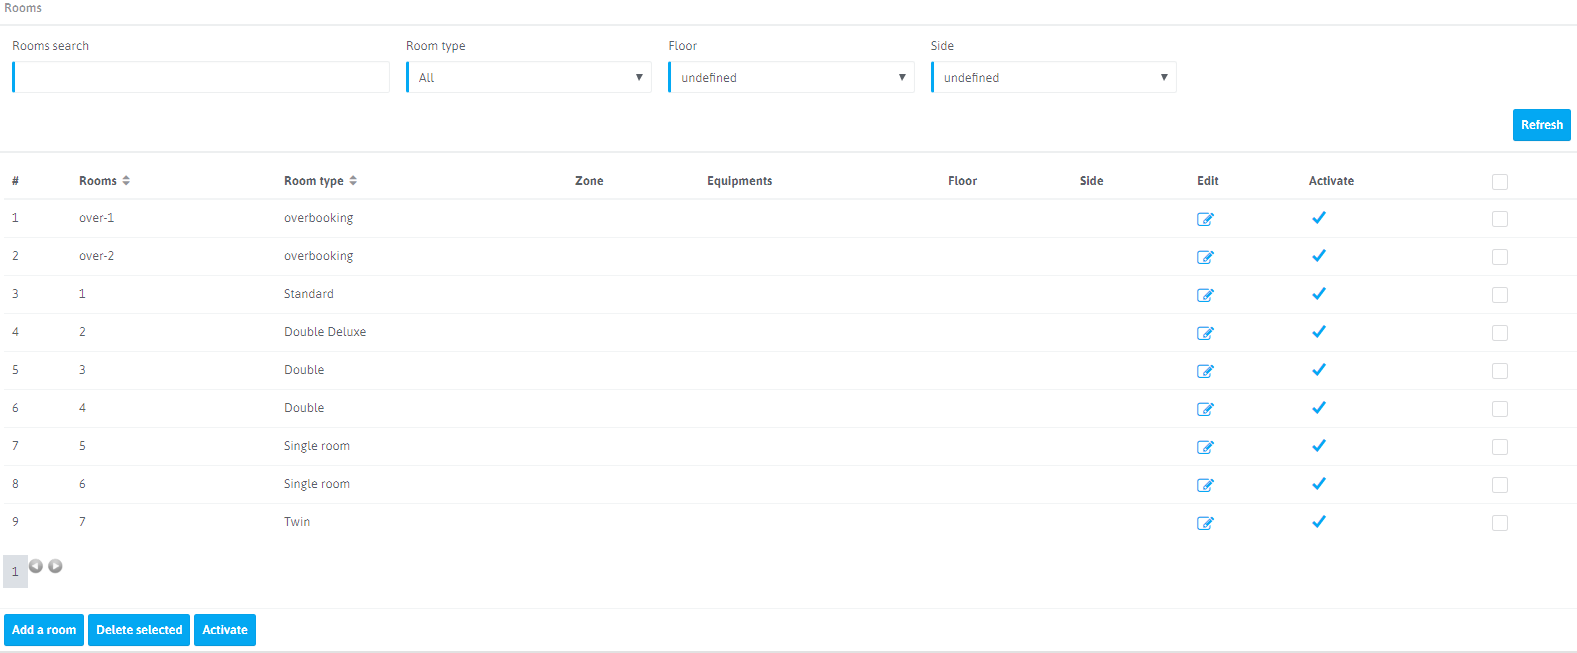The width and height of the screenshot is (1577, 653).
Task: Select checkbox in the Twin room row
Action: [1499, 523]
